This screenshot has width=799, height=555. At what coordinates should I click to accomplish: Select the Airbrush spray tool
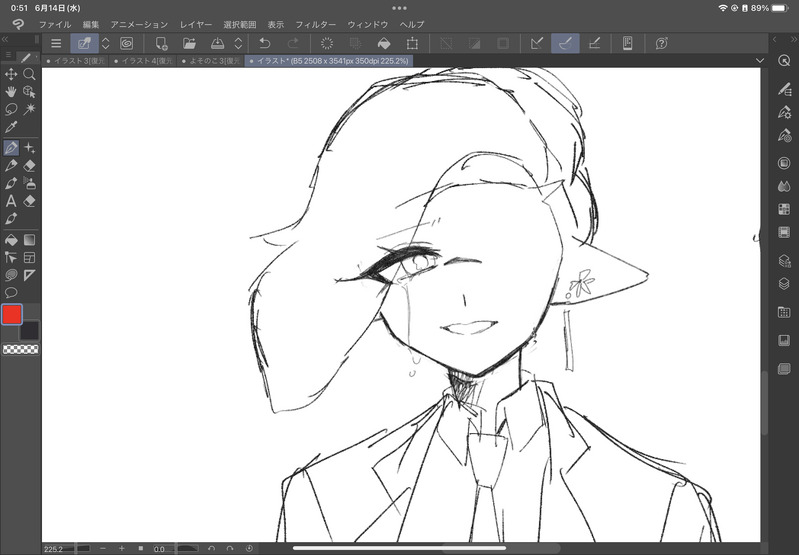[x=30, y=183]
